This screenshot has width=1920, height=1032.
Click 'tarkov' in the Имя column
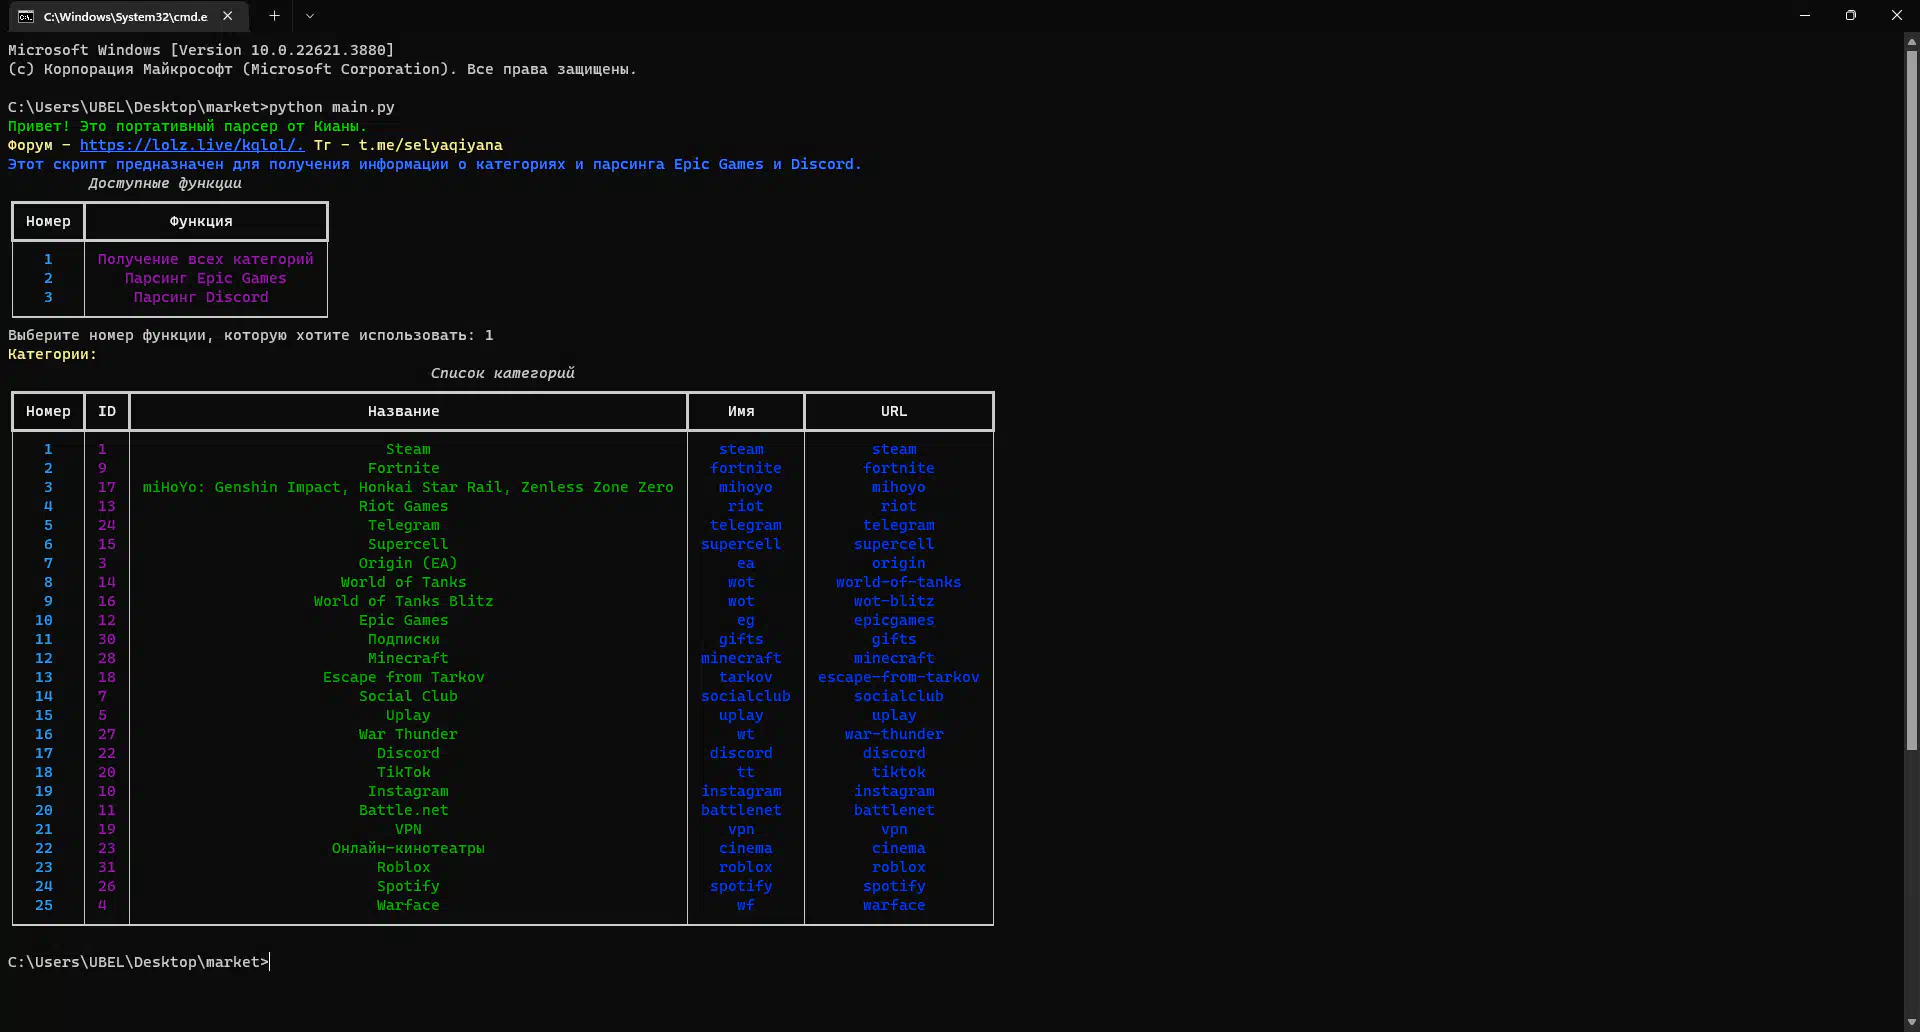point(746,677)
